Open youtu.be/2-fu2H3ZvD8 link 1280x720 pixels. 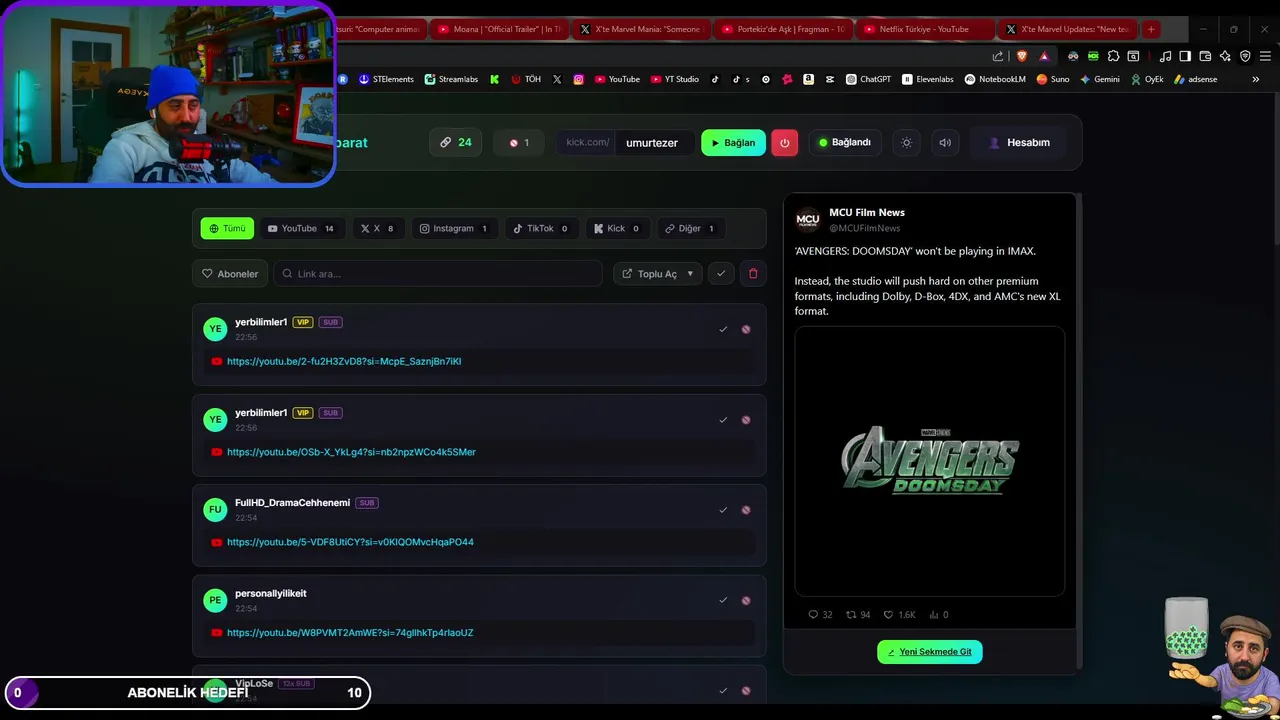pyautogui.click(x=344, y=361)
